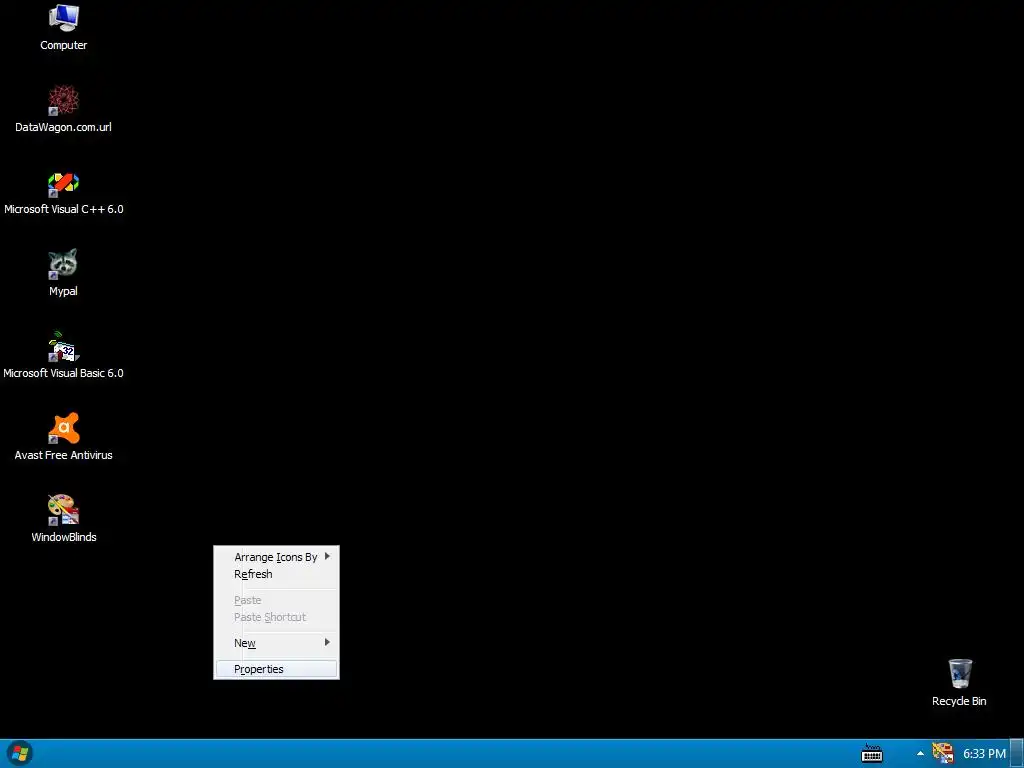This screenshot has height=768, width=1024.
Task: Click the Show Desktop strip at taskbar end
Action: click(1017, 753)
